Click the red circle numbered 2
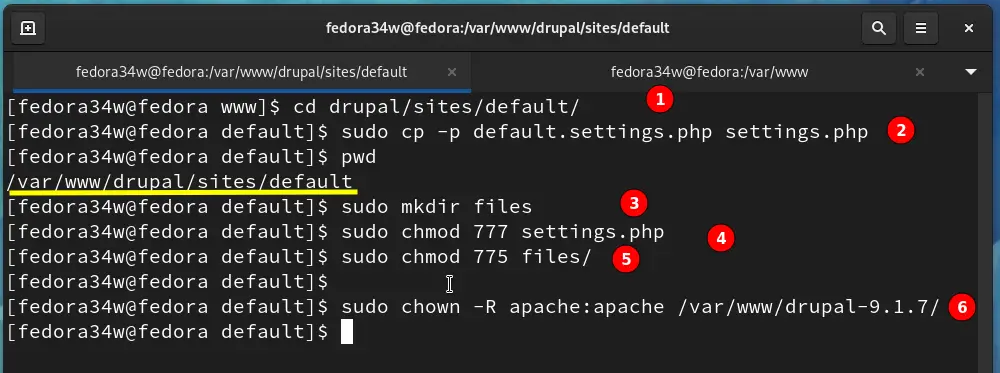Screen dimensions: 1000x373 (901, 131)
